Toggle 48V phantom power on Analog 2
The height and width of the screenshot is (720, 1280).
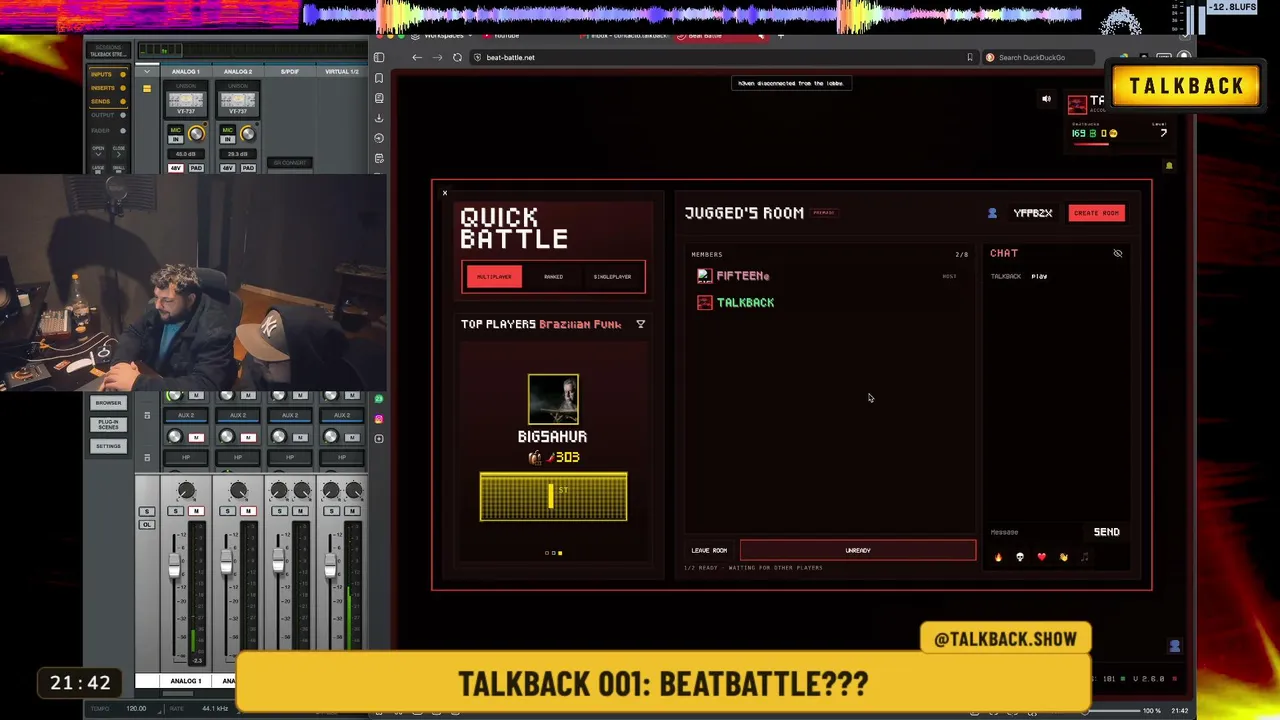coord(228,168)
